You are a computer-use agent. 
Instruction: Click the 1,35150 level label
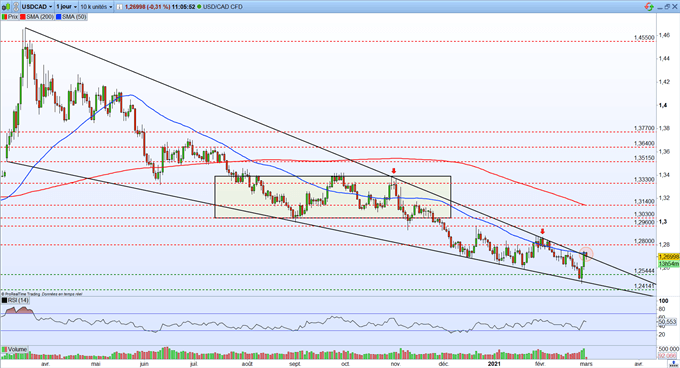644,158
